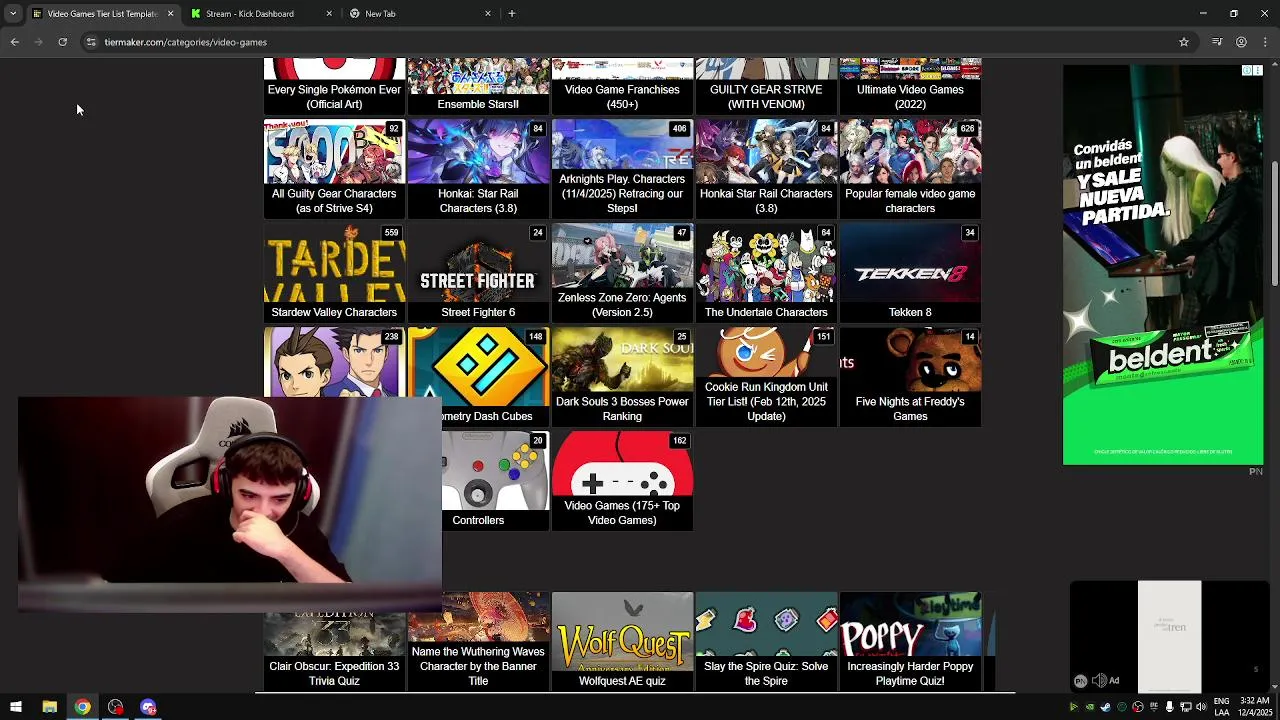Open the ad info icon on Beldent ad
This screenshot has height=720, width=1280.
click(1247, 71)
